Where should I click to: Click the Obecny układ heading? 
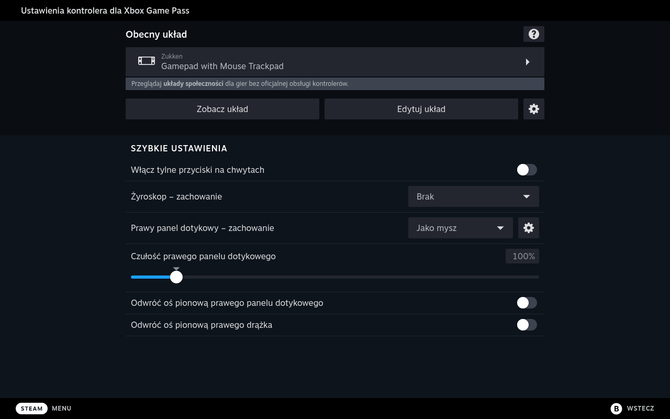156,34
